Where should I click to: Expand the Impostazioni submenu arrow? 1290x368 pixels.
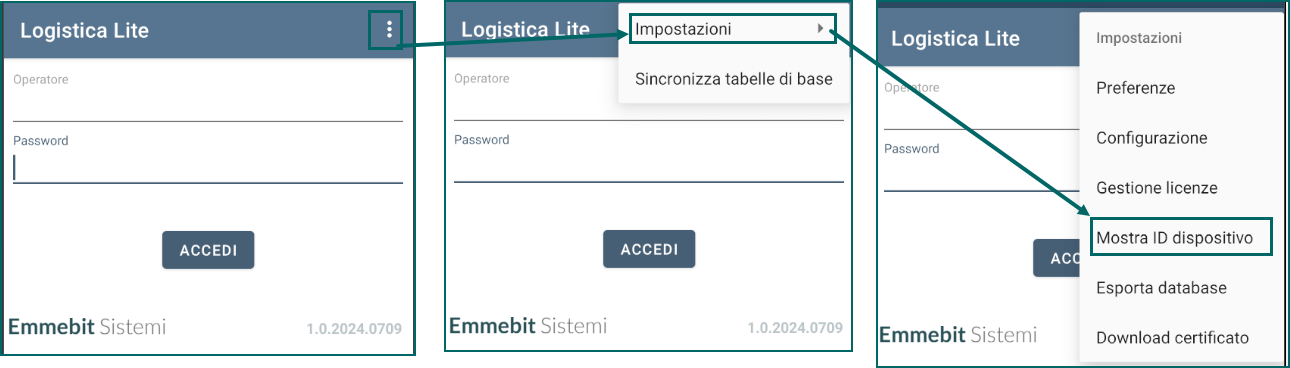point(821,29)
